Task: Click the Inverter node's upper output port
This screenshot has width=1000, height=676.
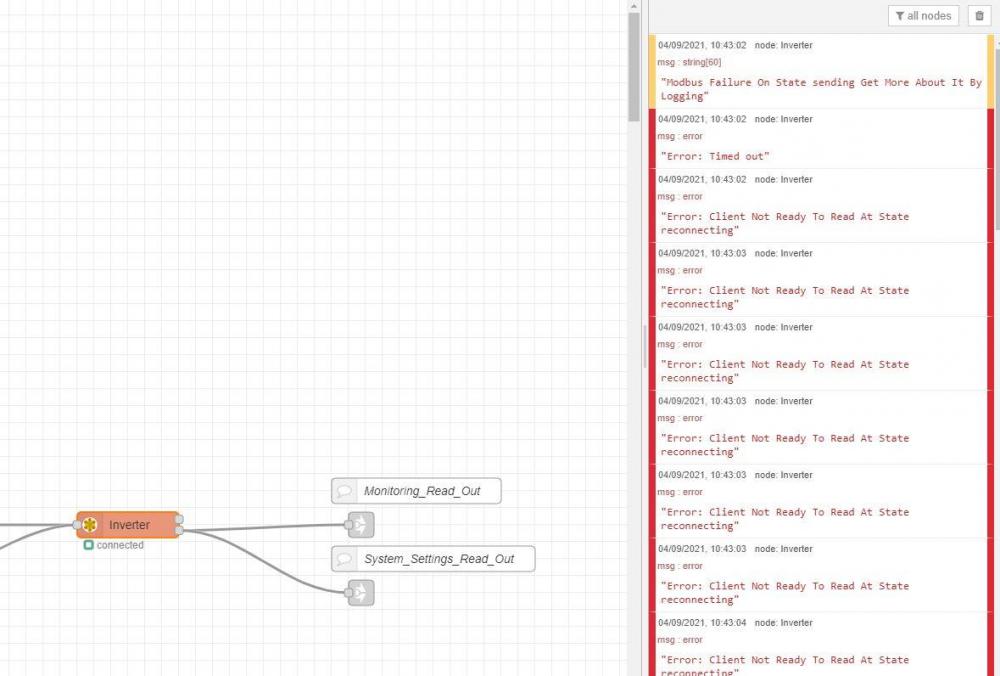Action: 179,519
